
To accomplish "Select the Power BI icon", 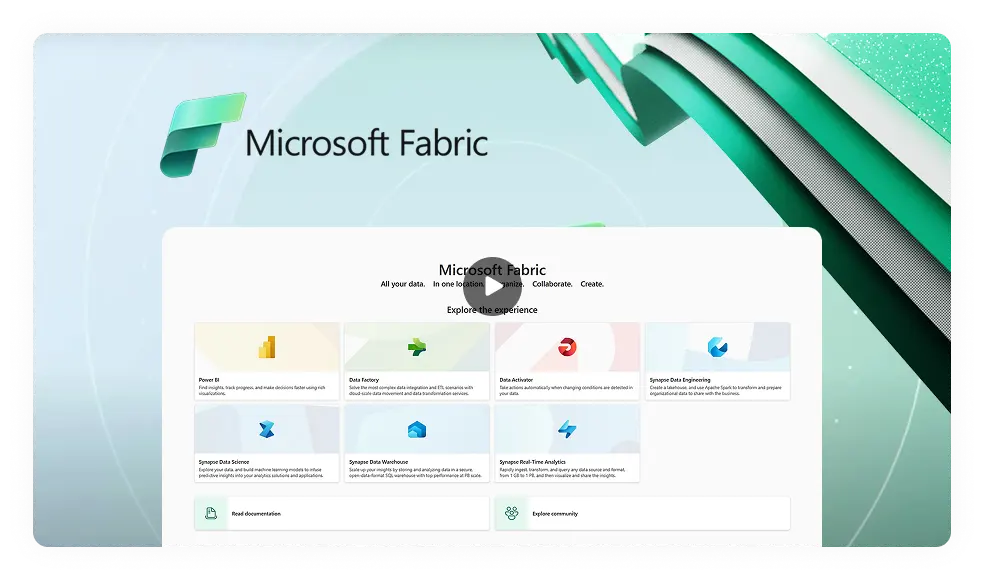I will coord(267,347).
